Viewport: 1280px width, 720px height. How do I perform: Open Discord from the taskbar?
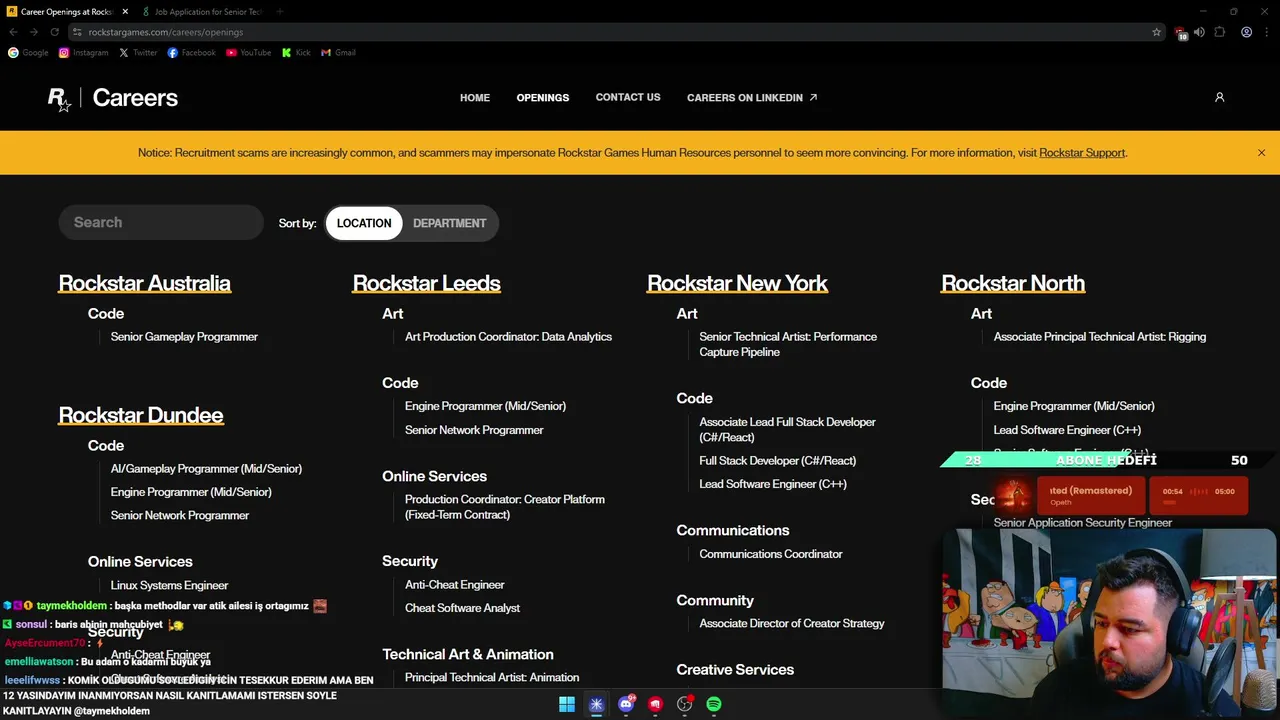point(626,704)
